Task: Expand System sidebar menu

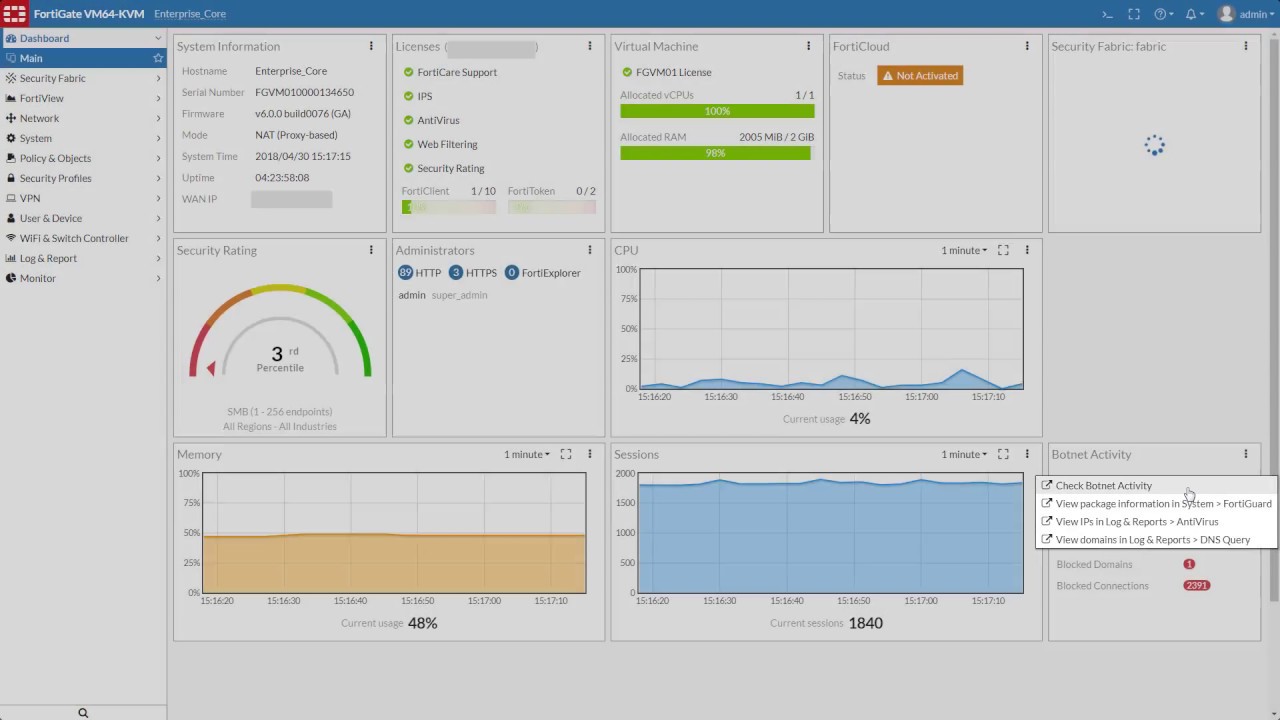Action: point(83,138)
